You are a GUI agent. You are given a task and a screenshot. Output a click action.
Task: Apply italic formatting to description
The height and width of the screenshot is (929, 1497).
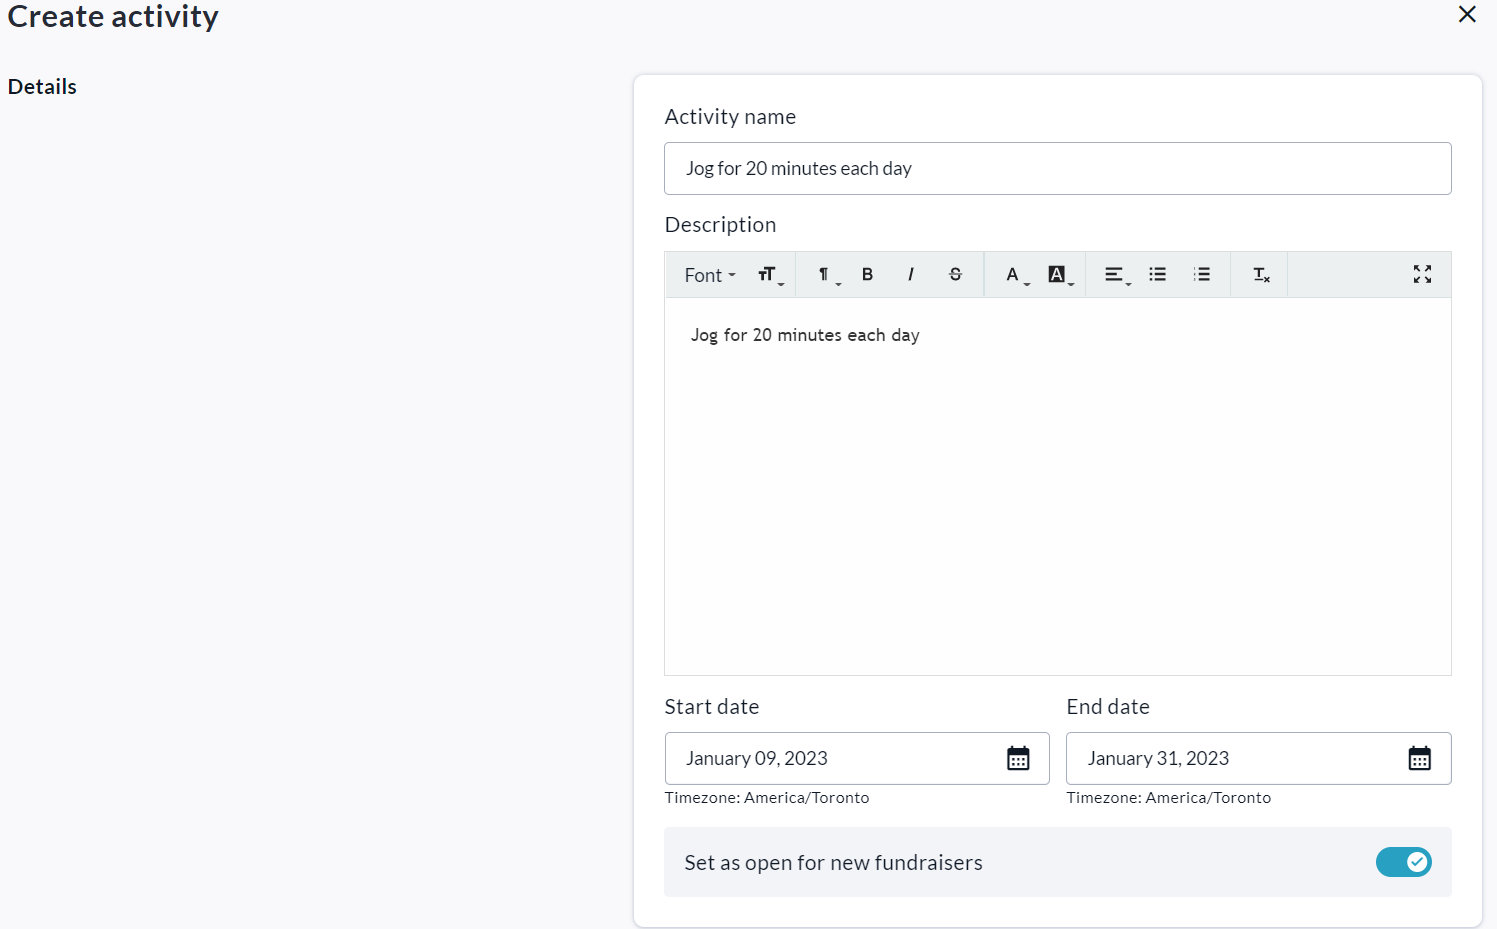tap(910, 275)
